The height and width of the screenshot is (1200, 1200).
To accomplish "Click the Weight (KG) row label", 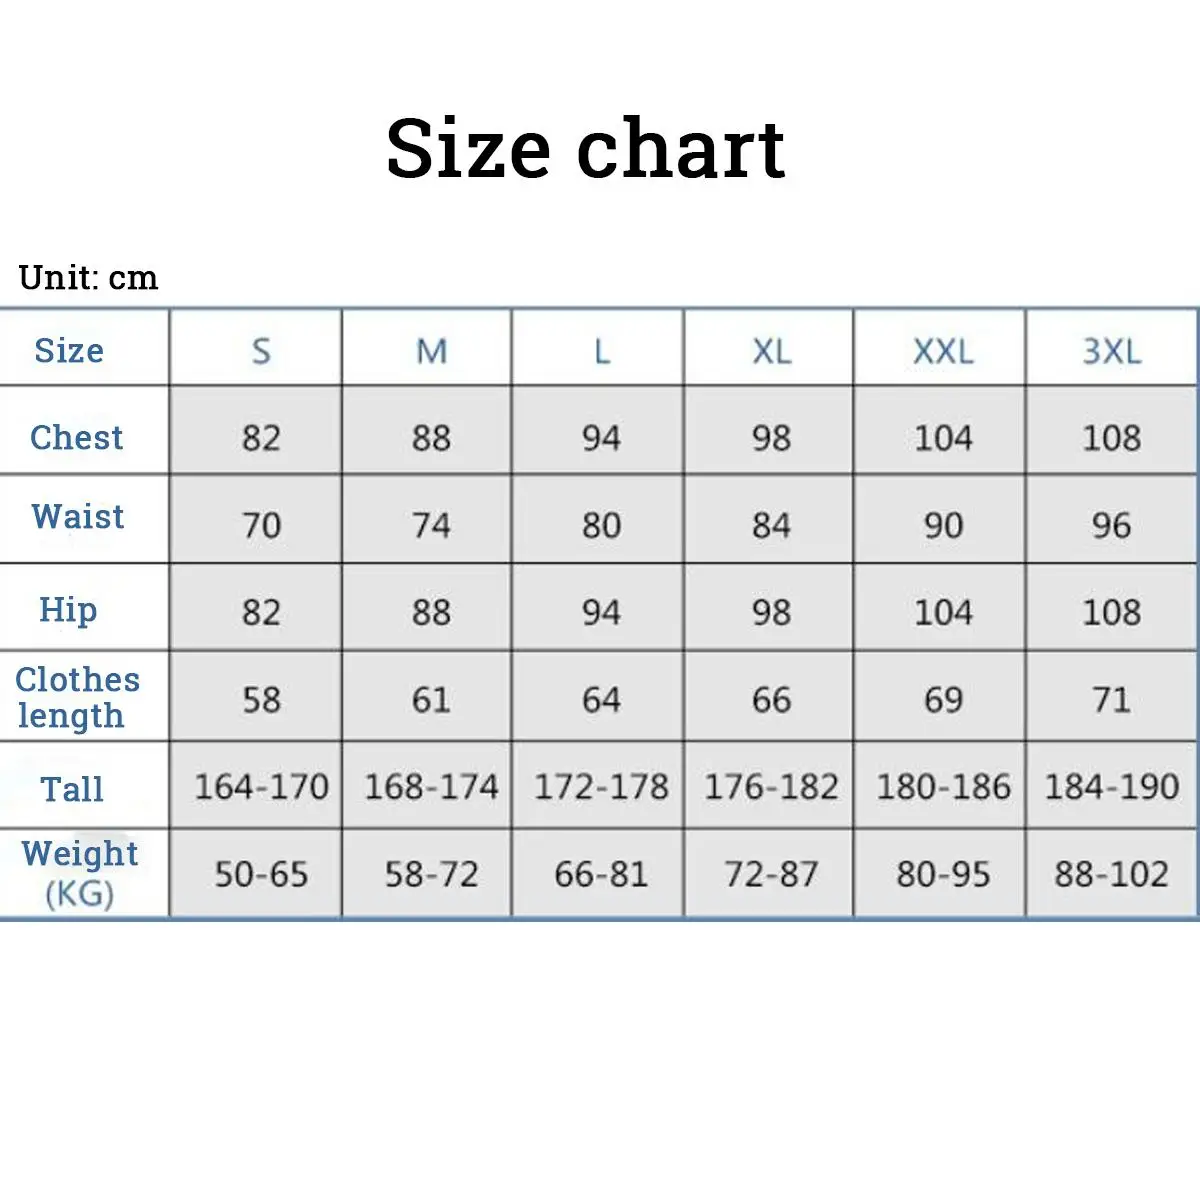I will coord(79,872).
